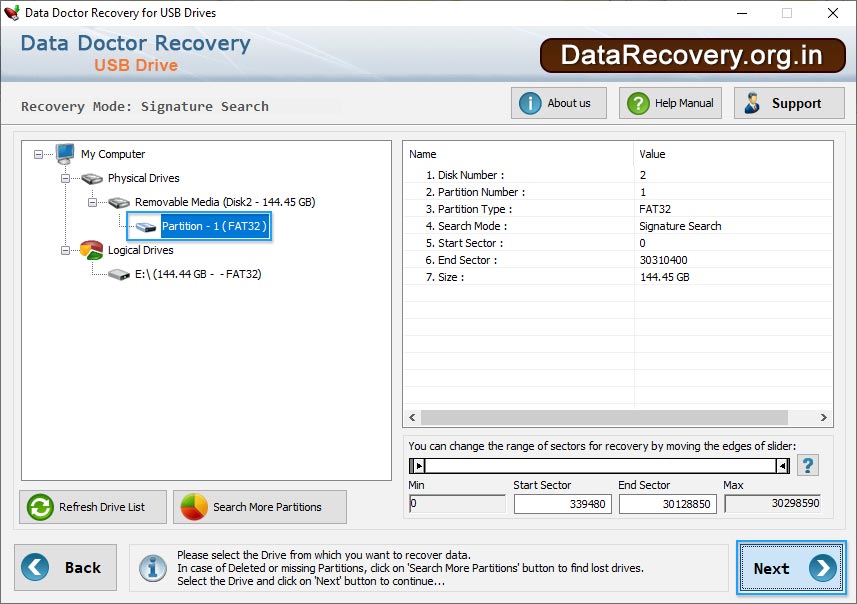
Task: Open the Help Manual
Action: [670, 103]
